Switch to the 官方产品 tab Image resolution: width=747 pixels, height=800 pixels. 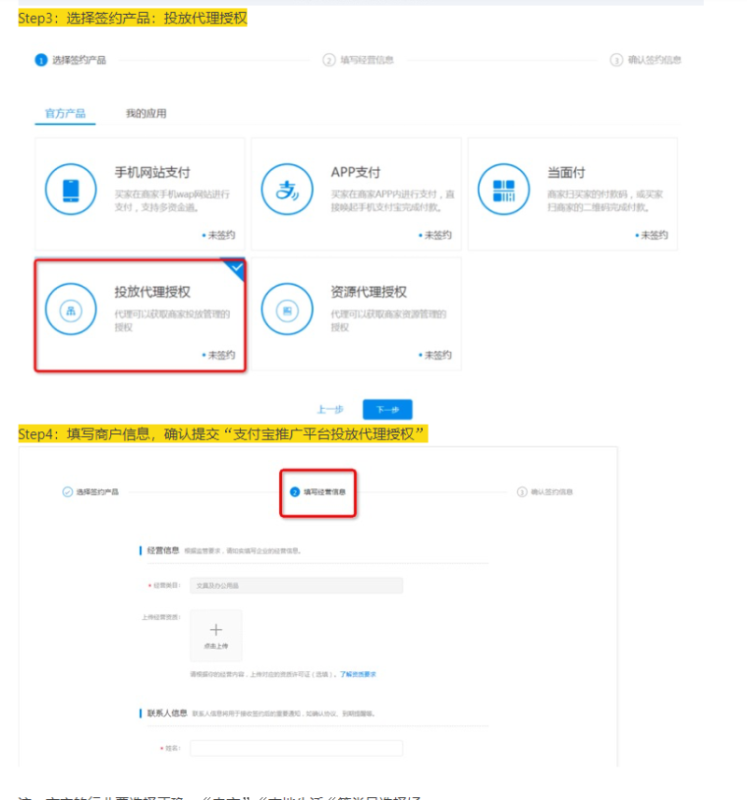65,113
